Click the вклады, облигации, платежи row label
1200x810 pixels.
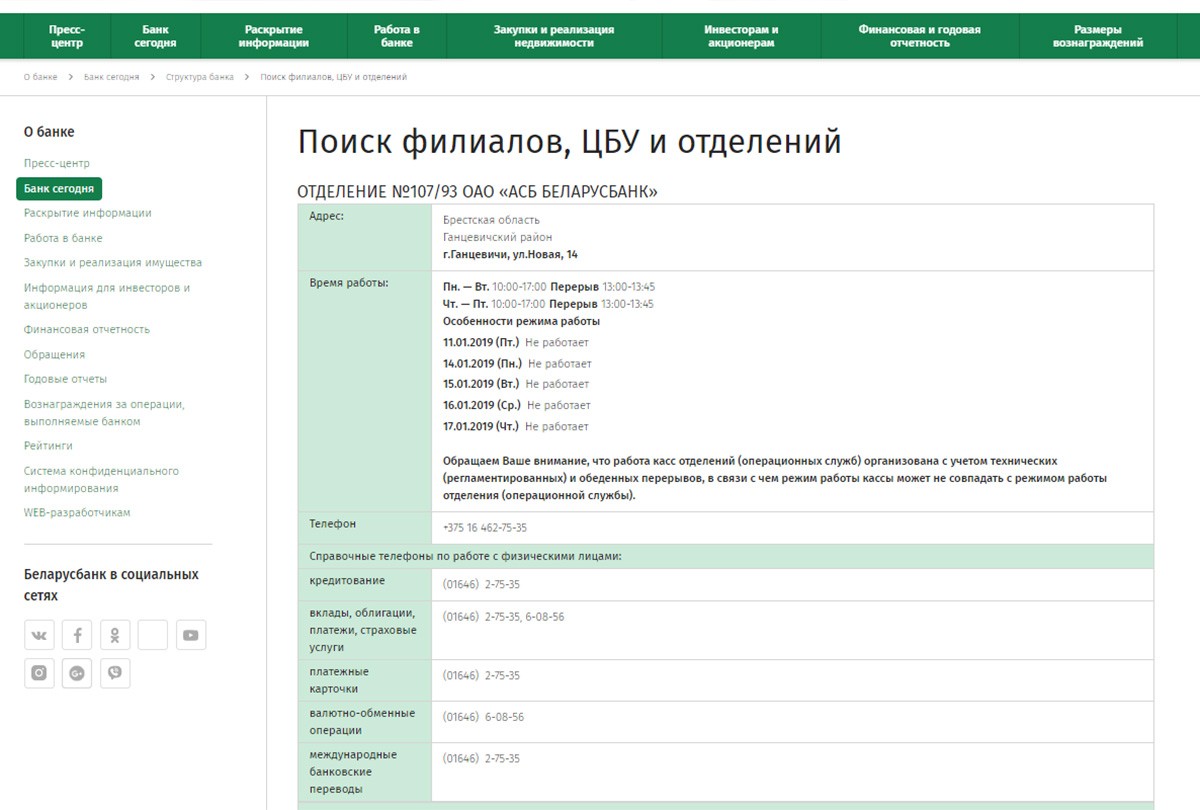[x=363, y=630]
